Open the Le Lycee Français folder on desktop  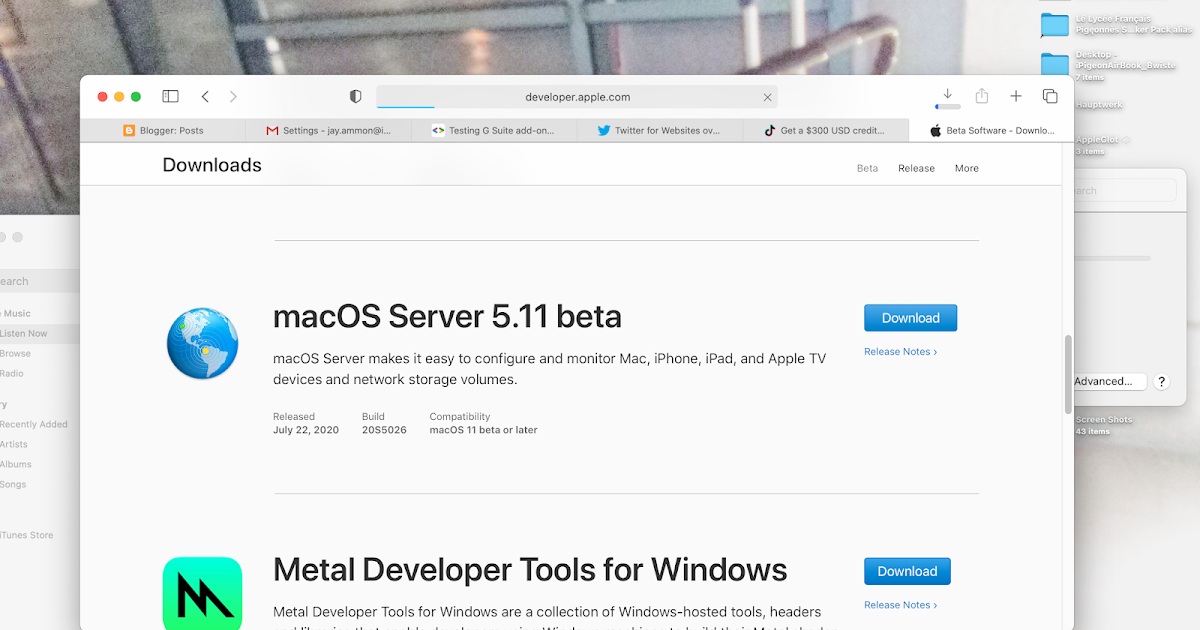[1055, 24]
